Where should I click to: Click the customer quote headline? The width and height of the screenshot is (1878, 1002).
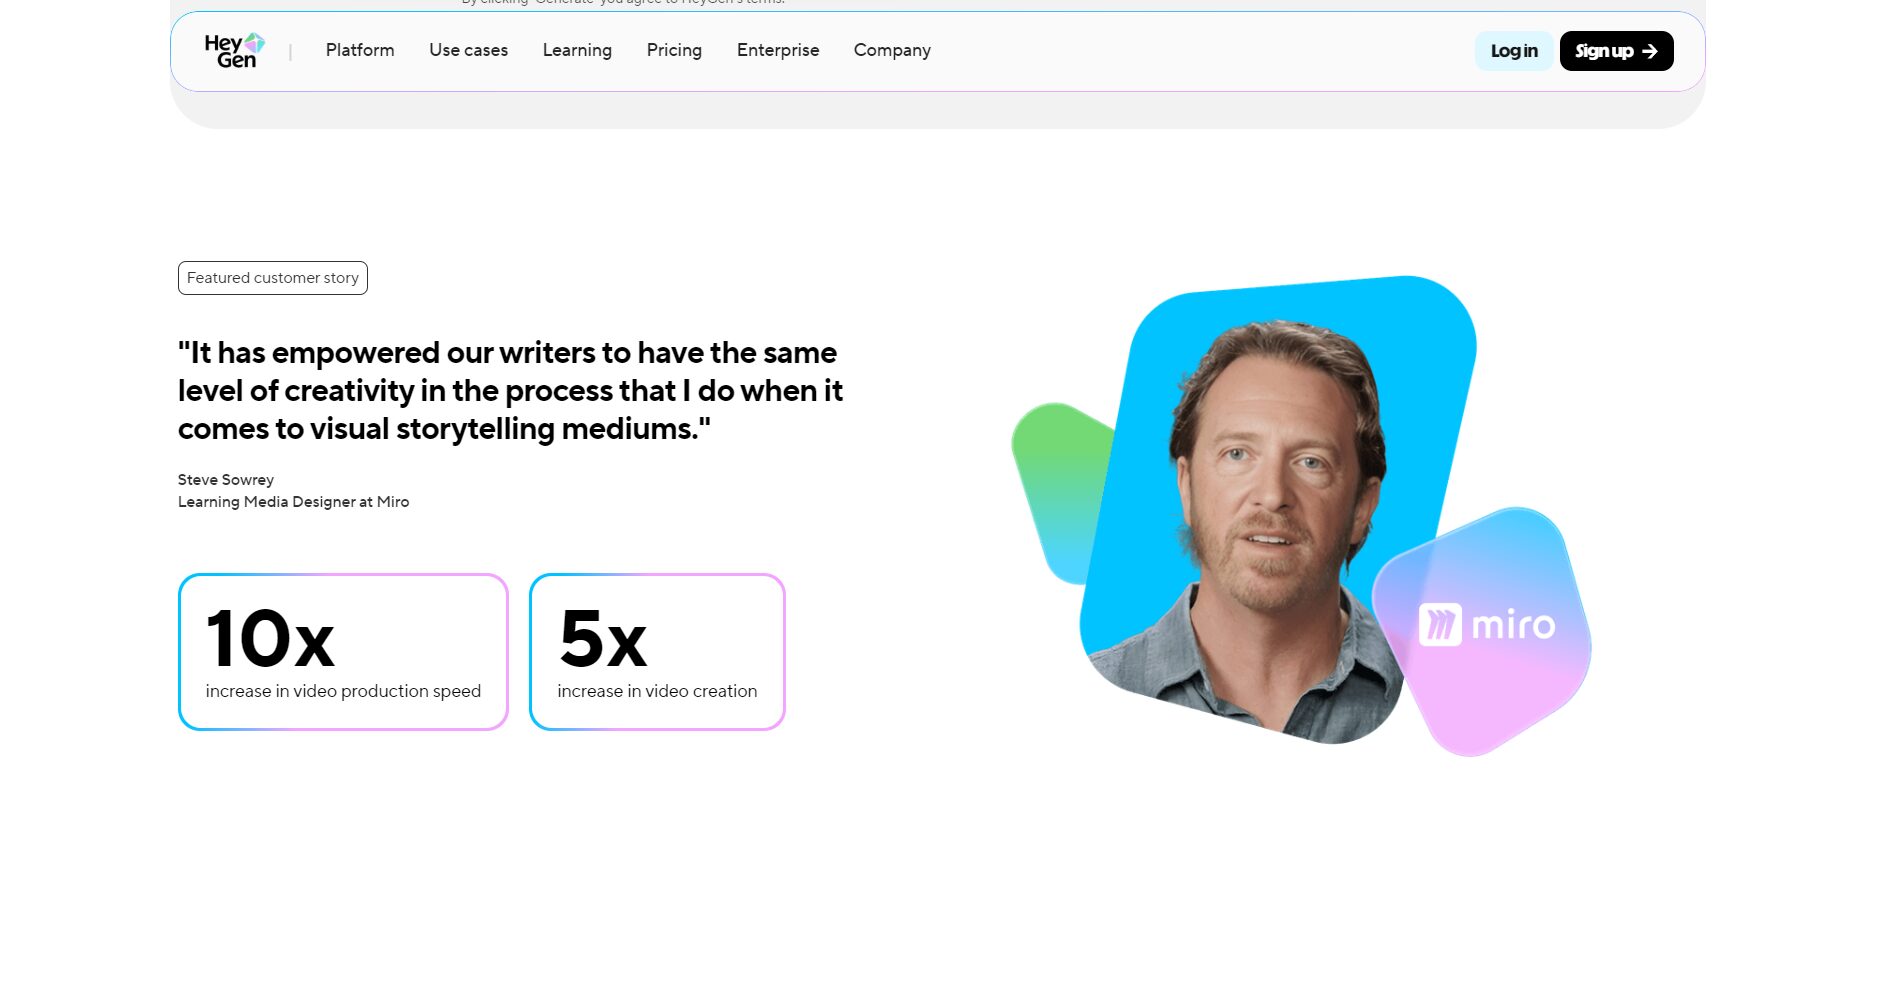[x=510, y=391]
